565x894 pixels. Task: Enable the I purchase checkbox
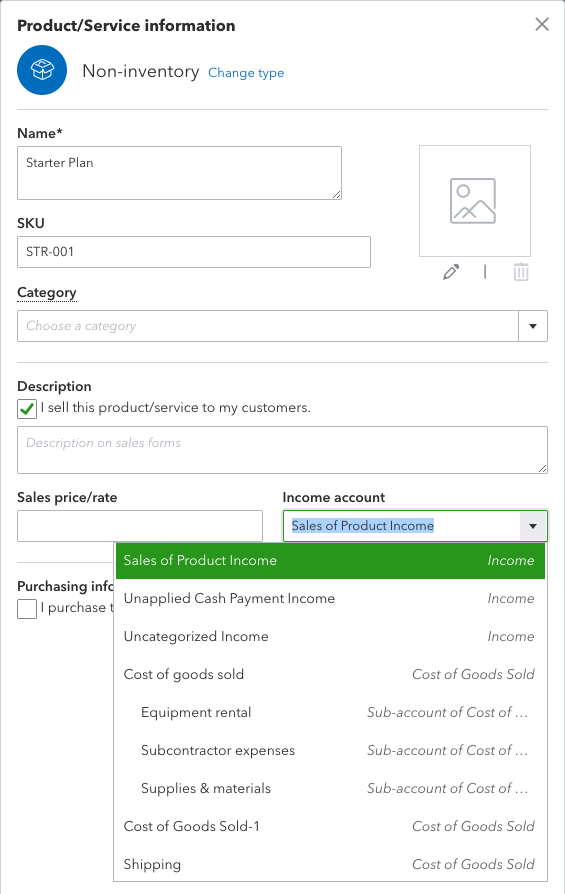point(27,609)
